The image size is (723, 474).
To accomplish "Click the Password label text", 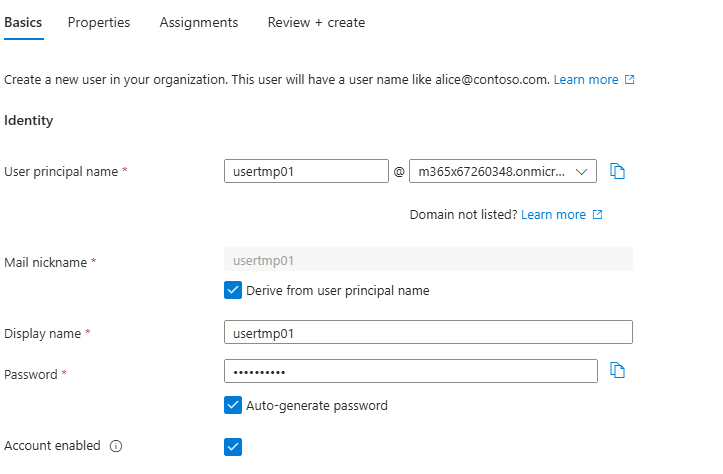I will 31,374.
